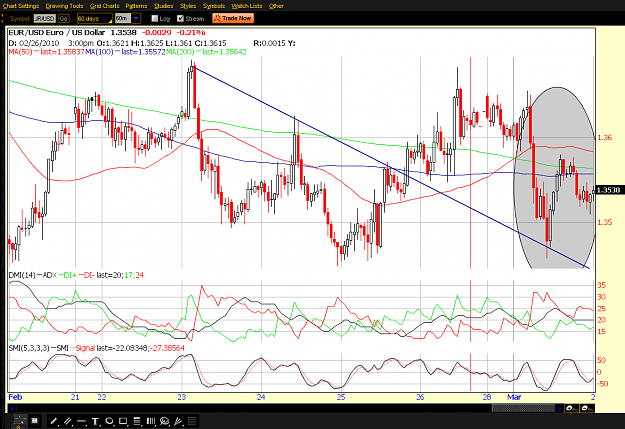Select the horizontal retracement lines tool
Screen dimensions: 625x429
coord(137,421)
